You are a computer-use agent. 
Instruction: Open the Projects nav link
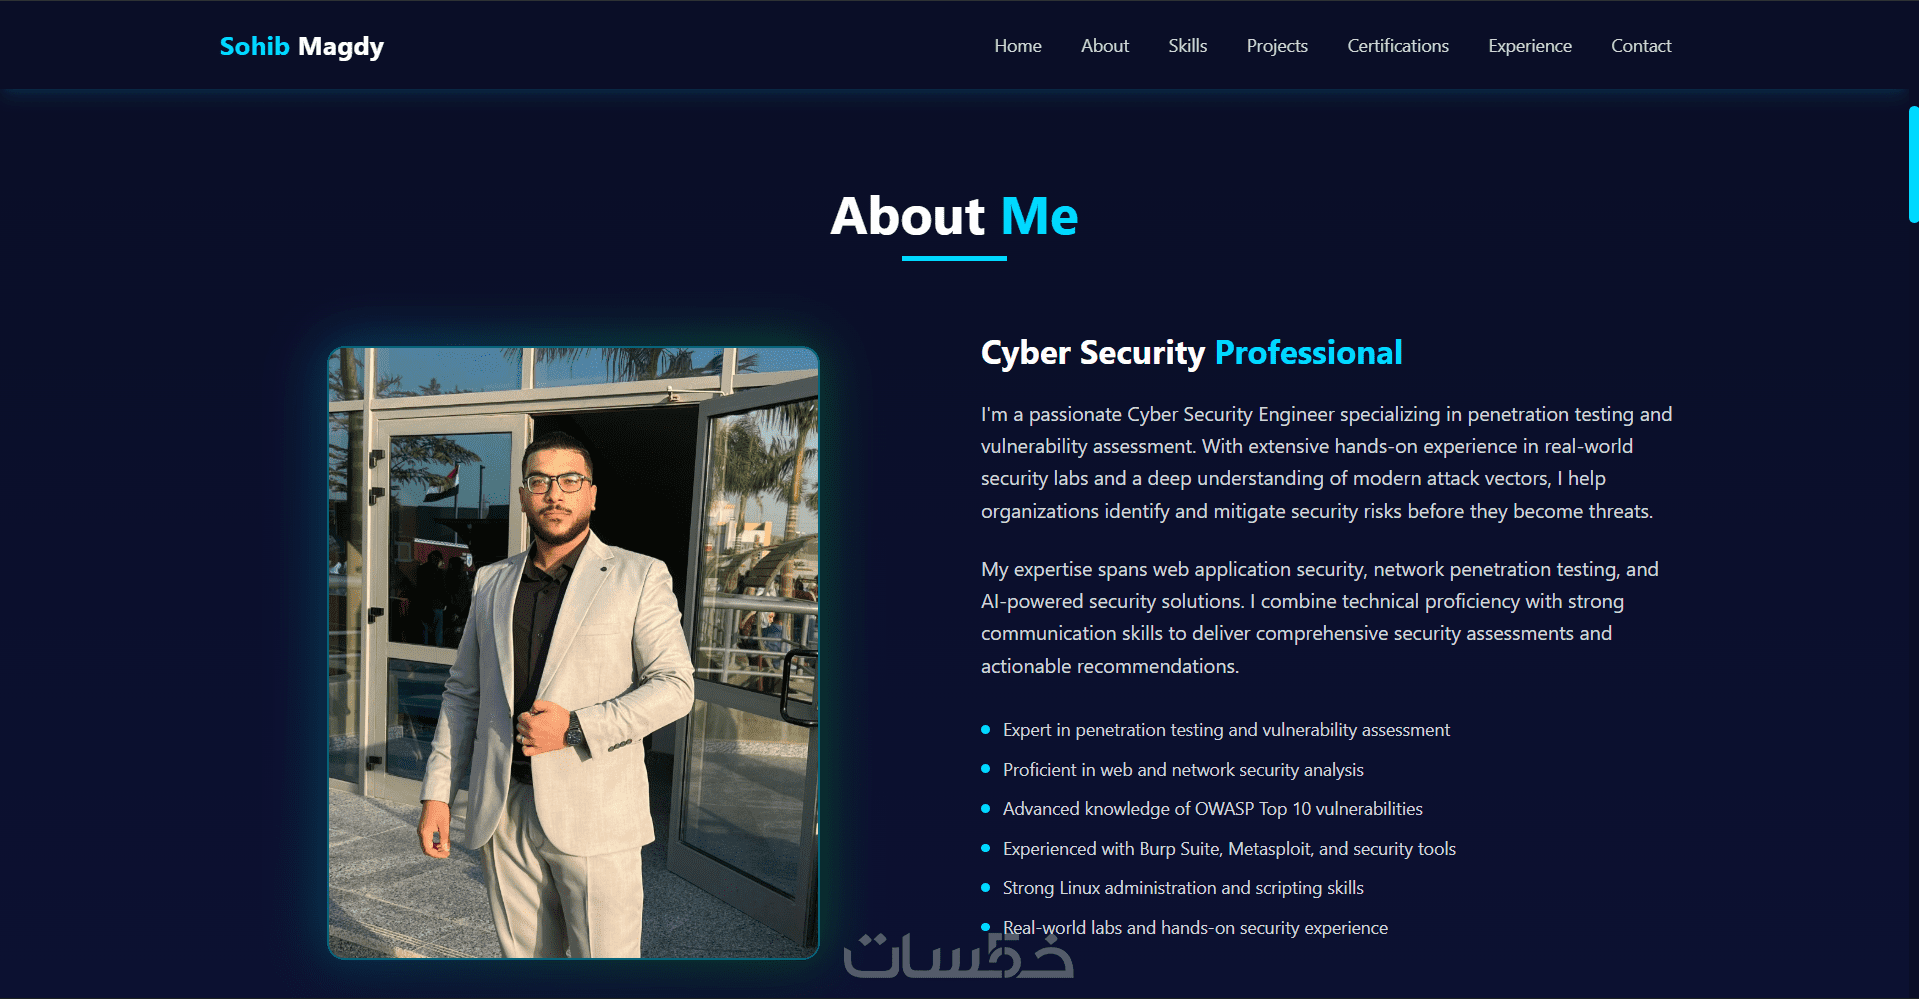(x=1276, y=46)
